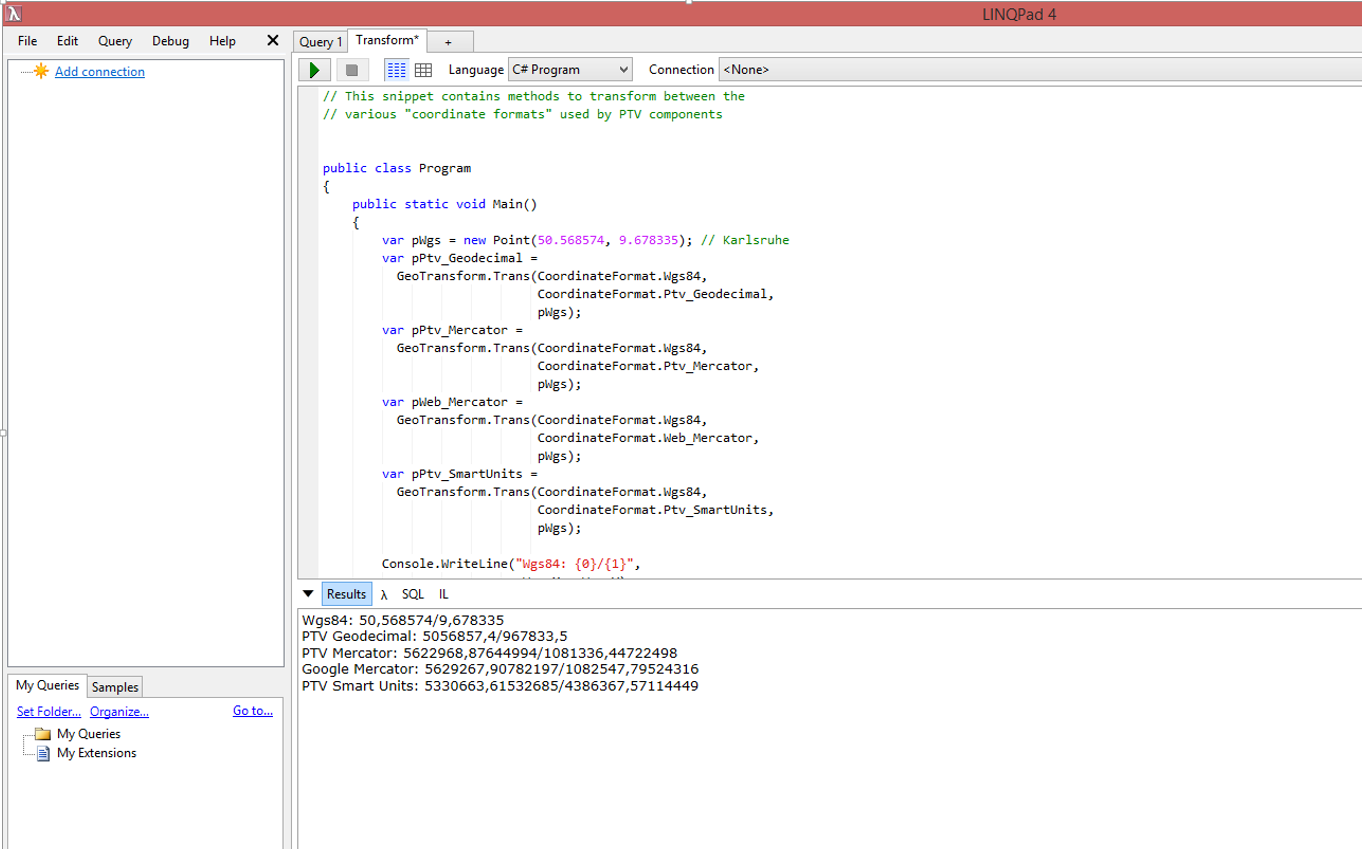Viewport: 1362px width, 849px height.
Task: Click the Add connection star icon
Action: point(41,71)
